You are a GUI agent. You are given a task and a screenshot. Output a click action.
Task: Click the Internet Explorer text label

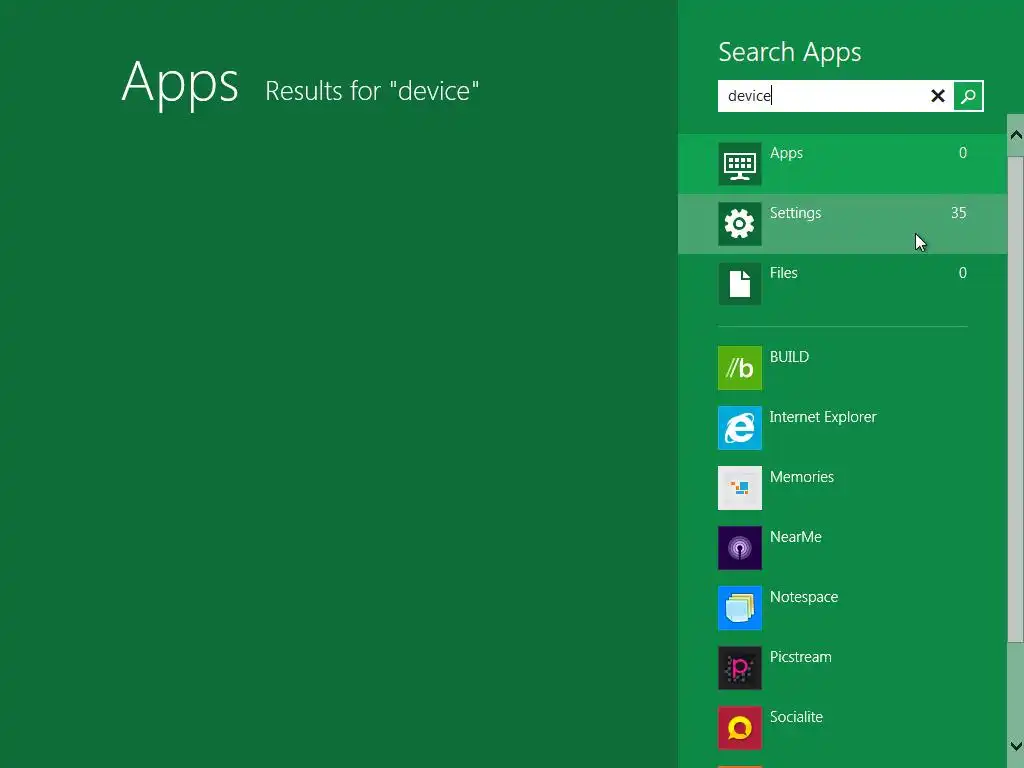point(823,417)
